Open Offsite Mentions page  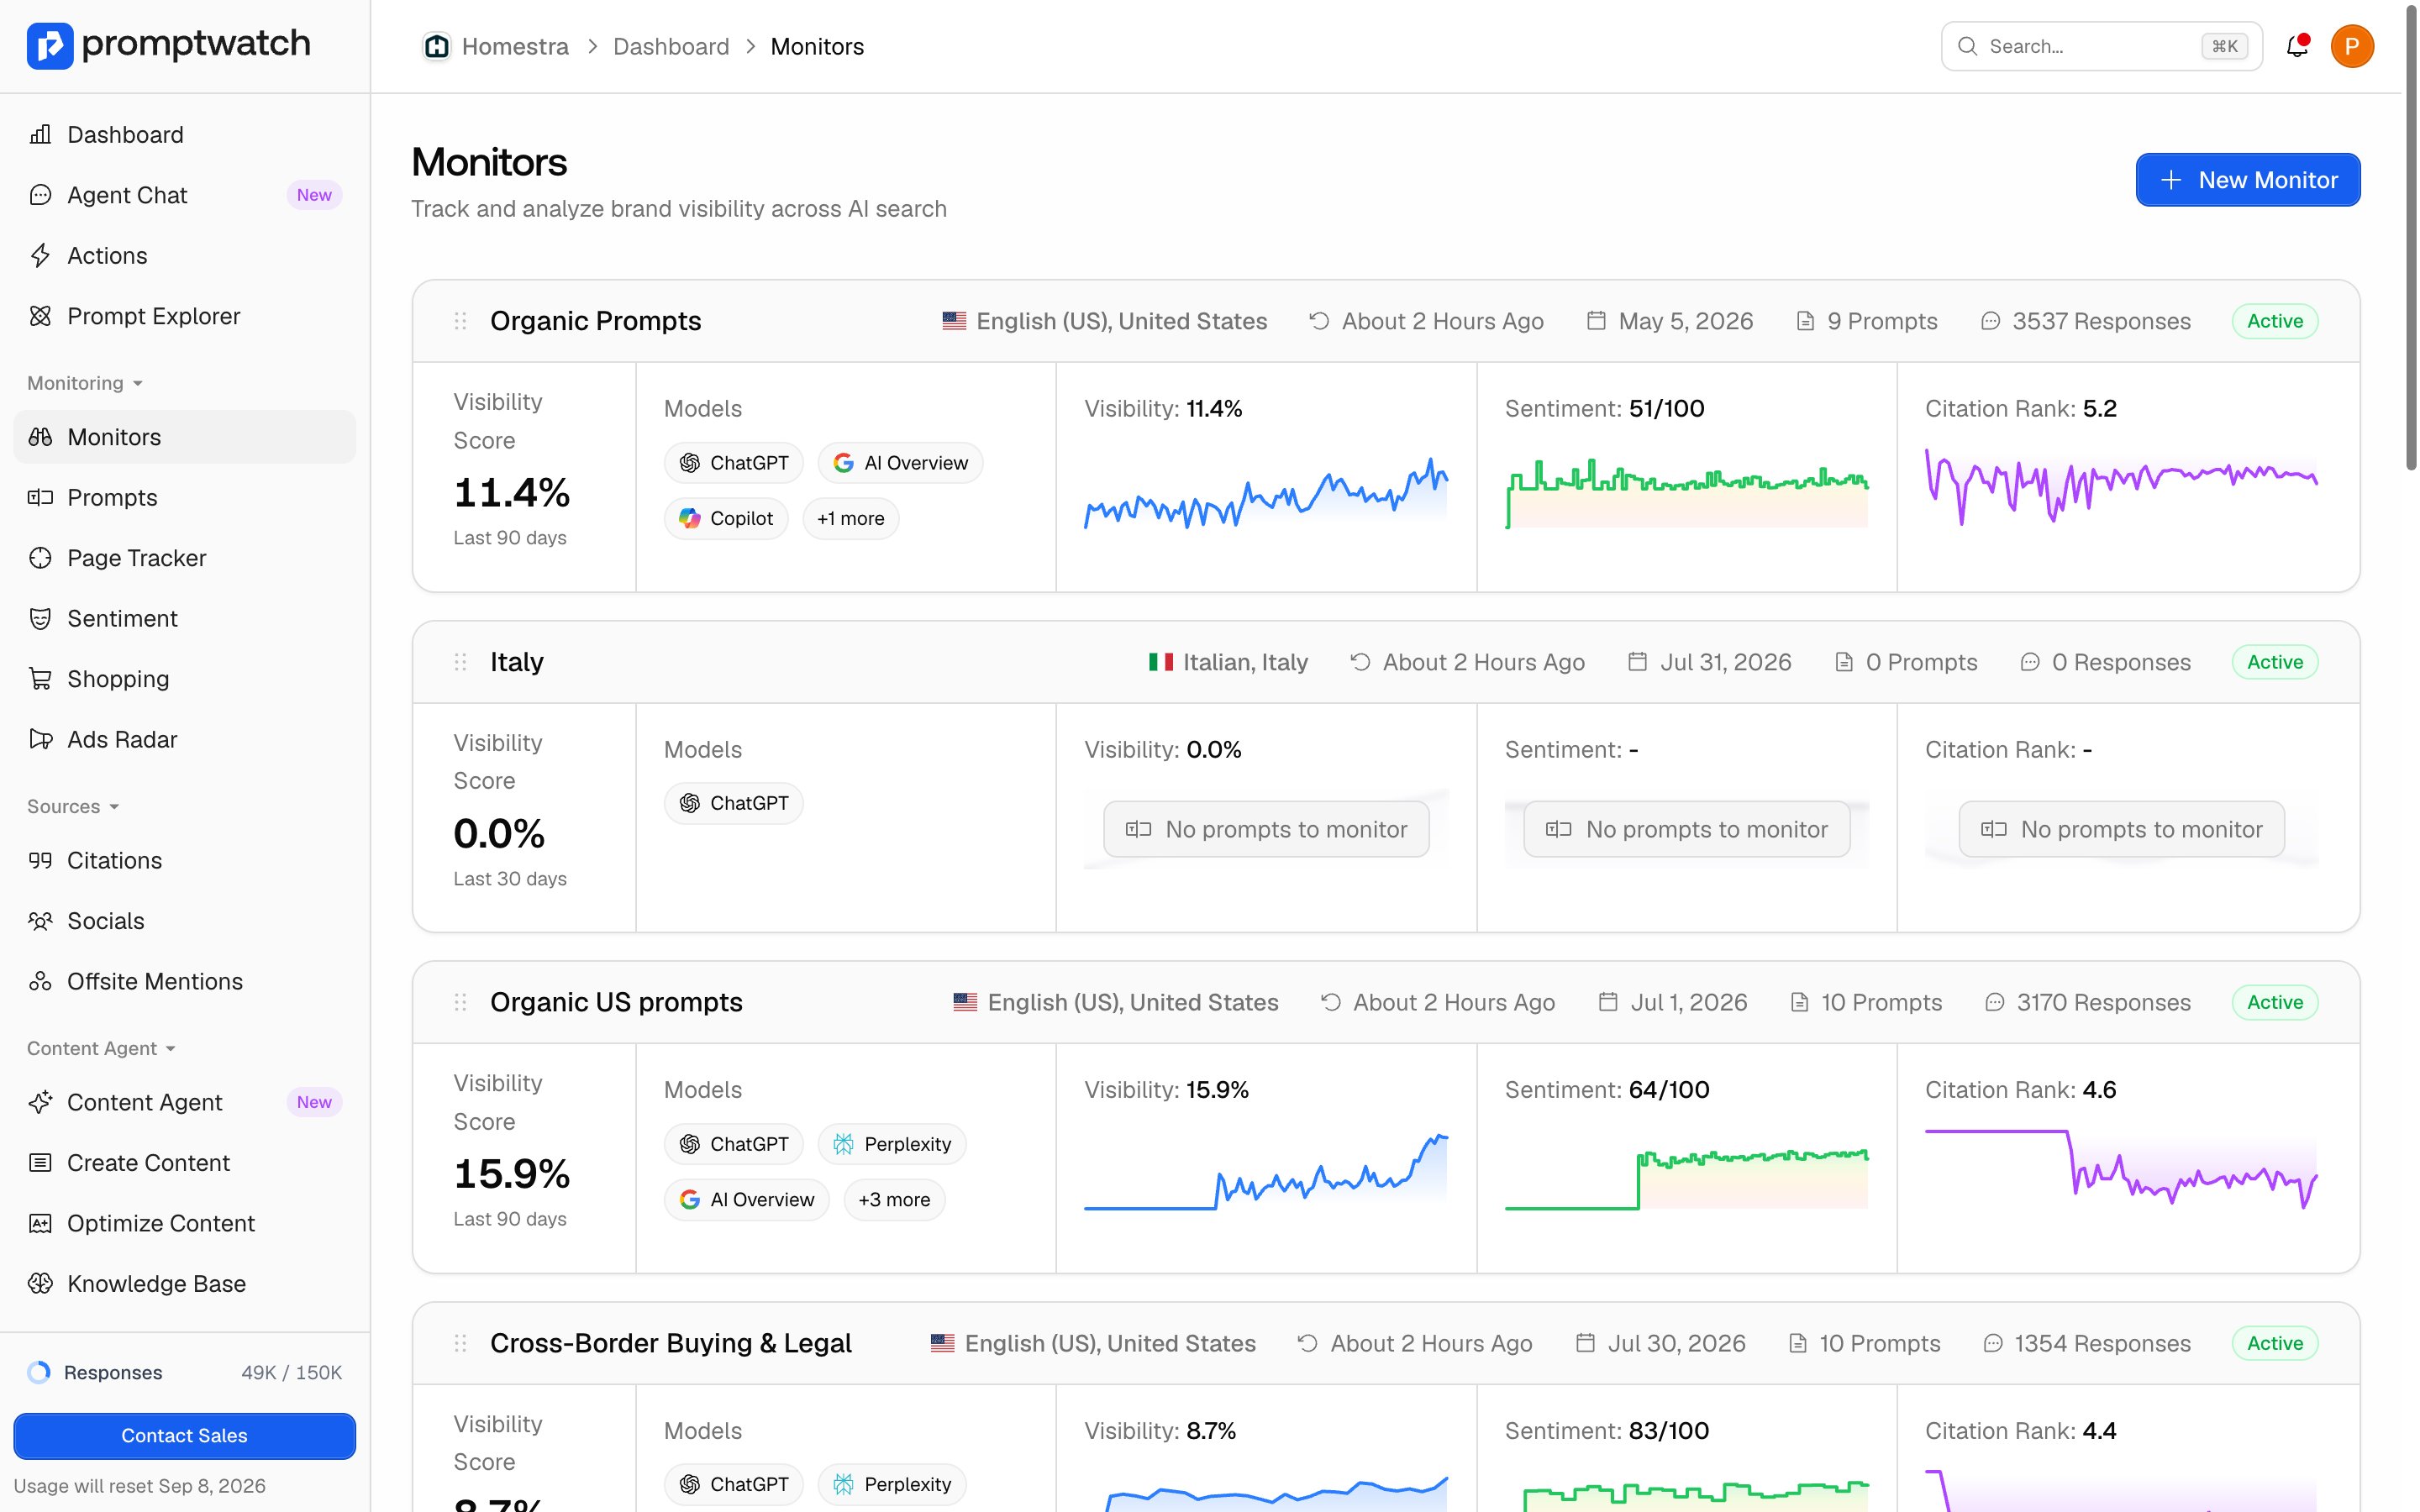click(x=185, y=981)
